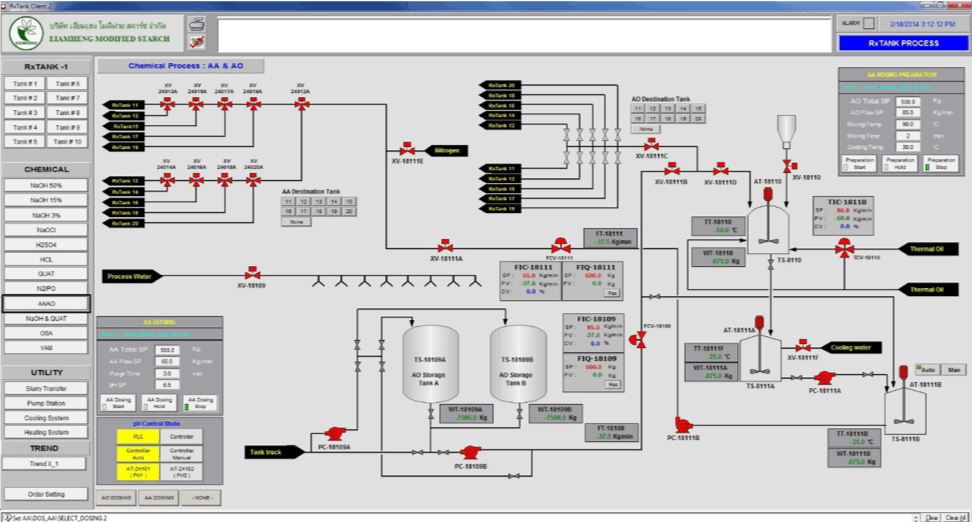Open Nitrogen valve XV-18111E

tap(407, 149)
